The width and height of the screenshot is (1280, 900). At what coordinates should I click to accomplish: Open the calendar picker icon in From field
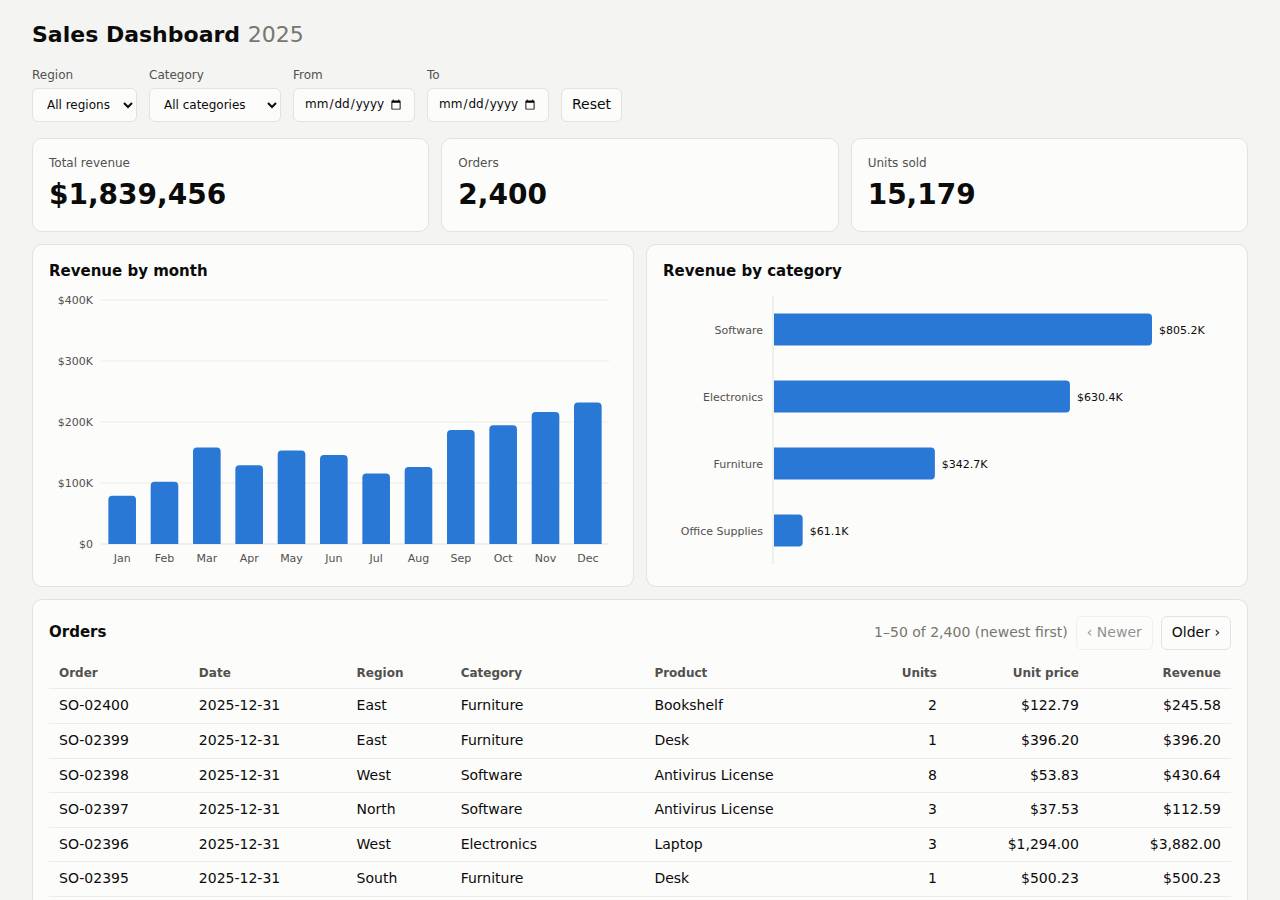(x=396, y=105)
